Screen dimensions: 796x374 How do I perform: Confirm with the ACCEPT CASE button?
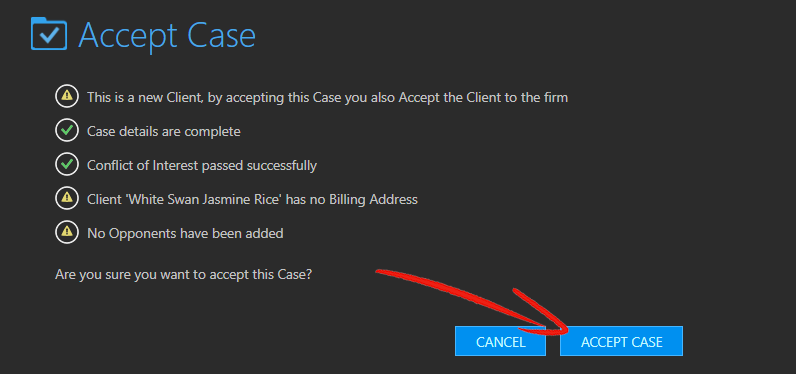click(621, 341)
